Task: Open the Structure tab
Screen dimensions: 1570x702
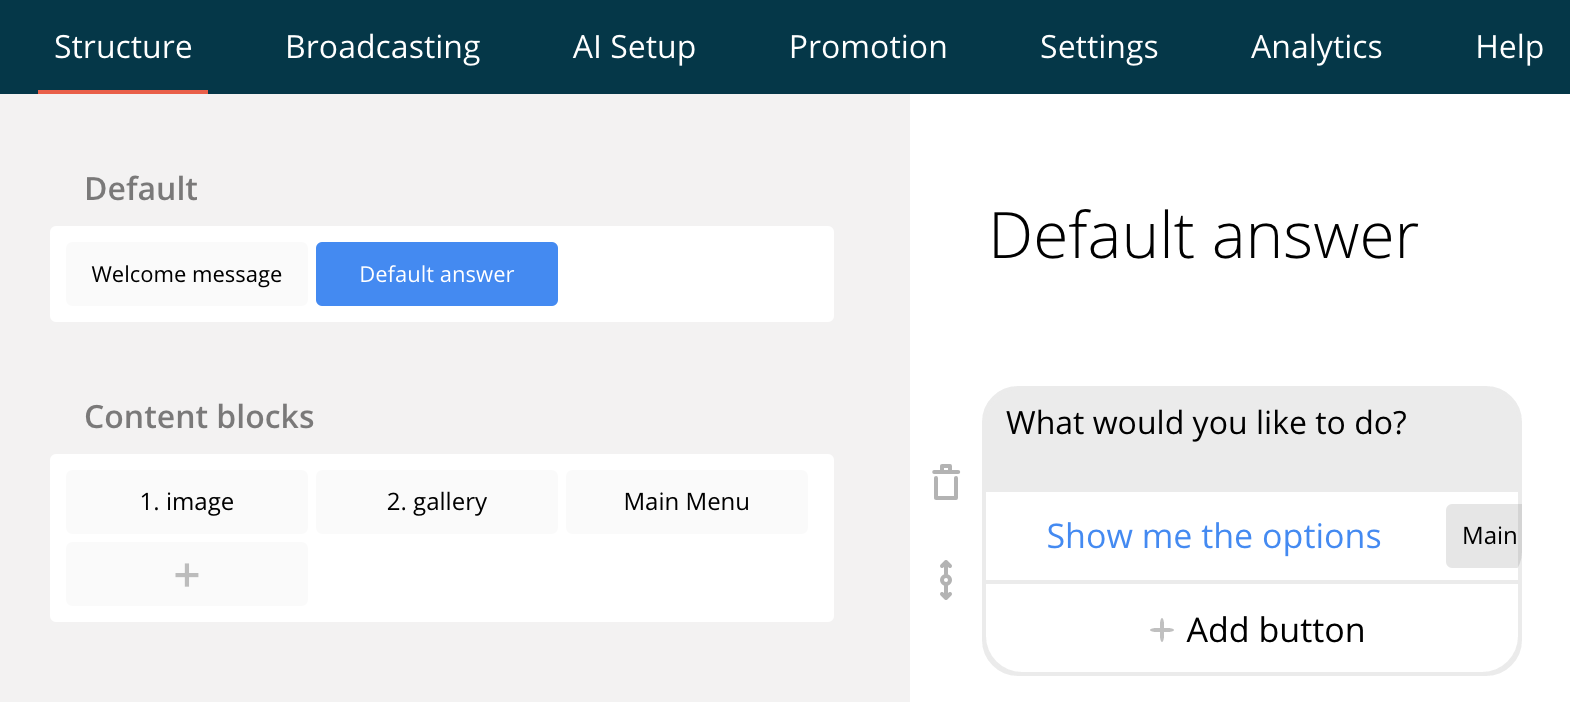Action: pos(123,47)
